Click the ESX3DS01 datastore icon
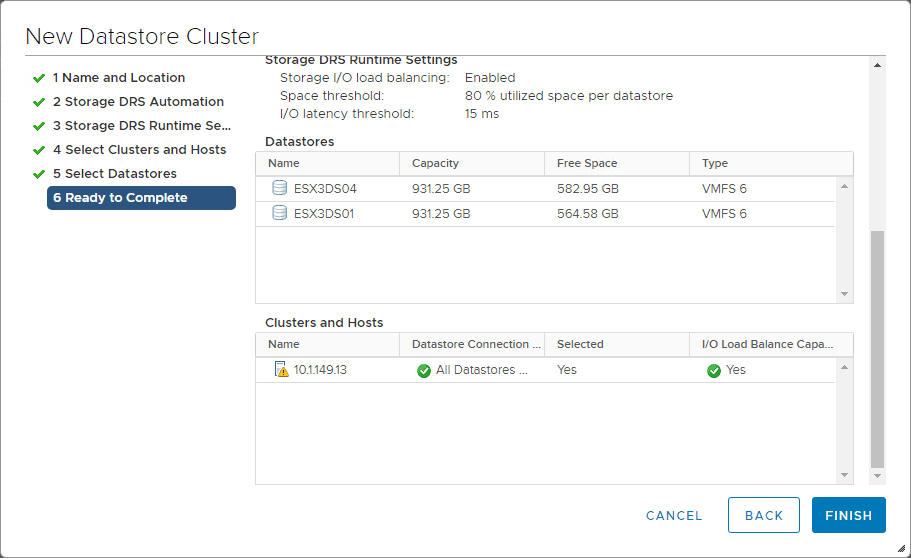This screenshot has height=558, width=911. [x=280, y=213]
